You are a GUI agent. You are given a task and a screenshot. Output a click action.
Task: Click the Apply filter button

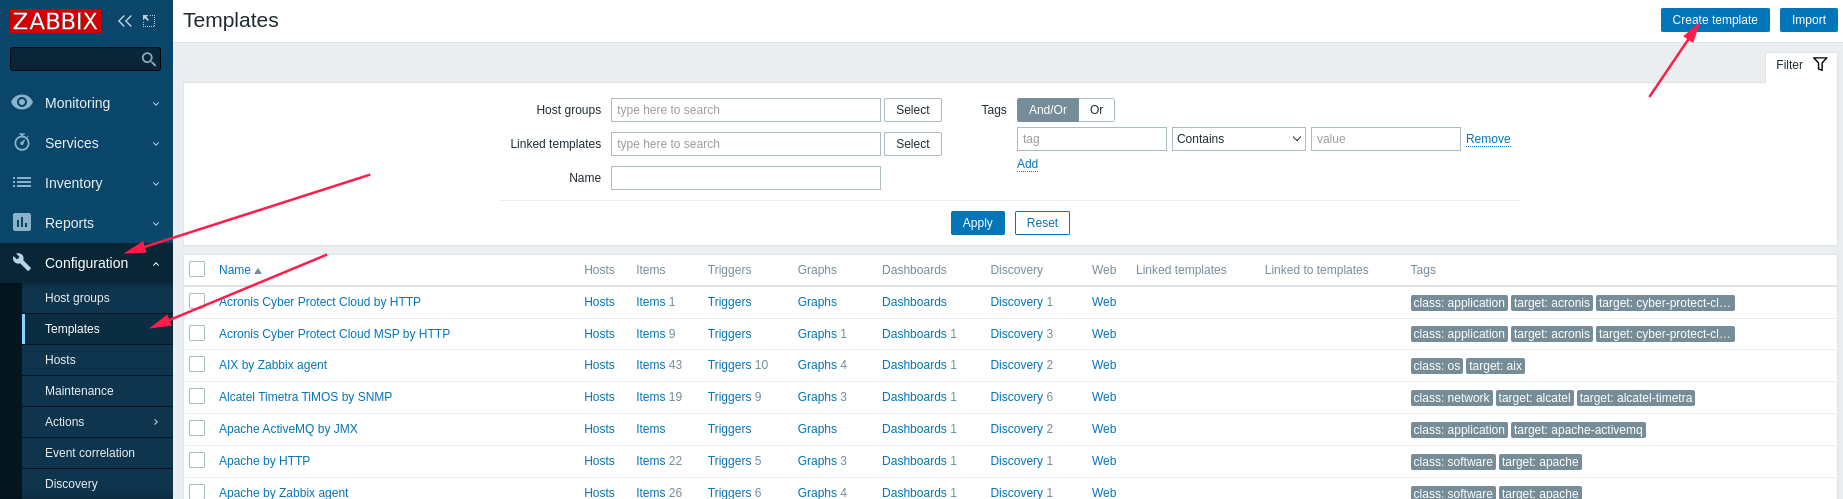(977, 223)
